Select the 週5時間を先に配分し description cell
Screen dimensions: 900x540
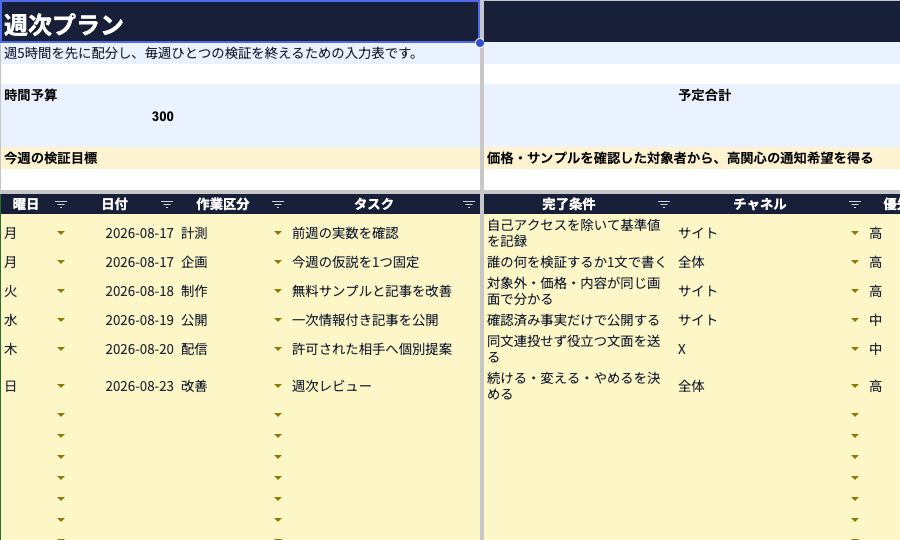[x=240, y=53]
